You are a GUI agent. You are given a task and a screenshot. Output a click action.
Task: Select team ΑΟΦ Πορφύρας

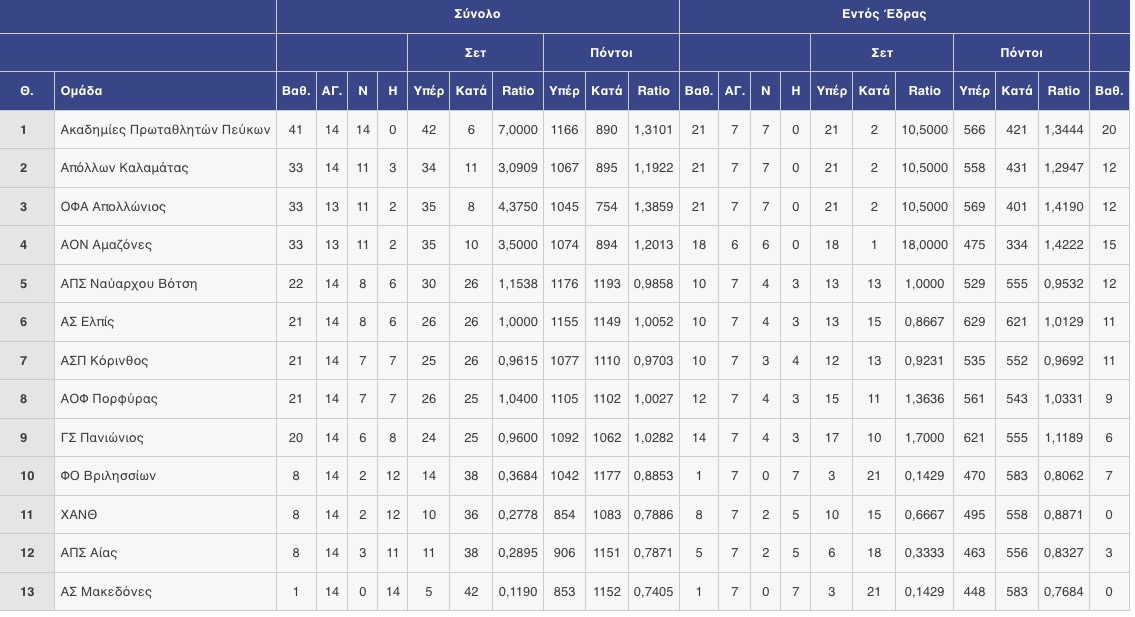[x=109, y=398]
